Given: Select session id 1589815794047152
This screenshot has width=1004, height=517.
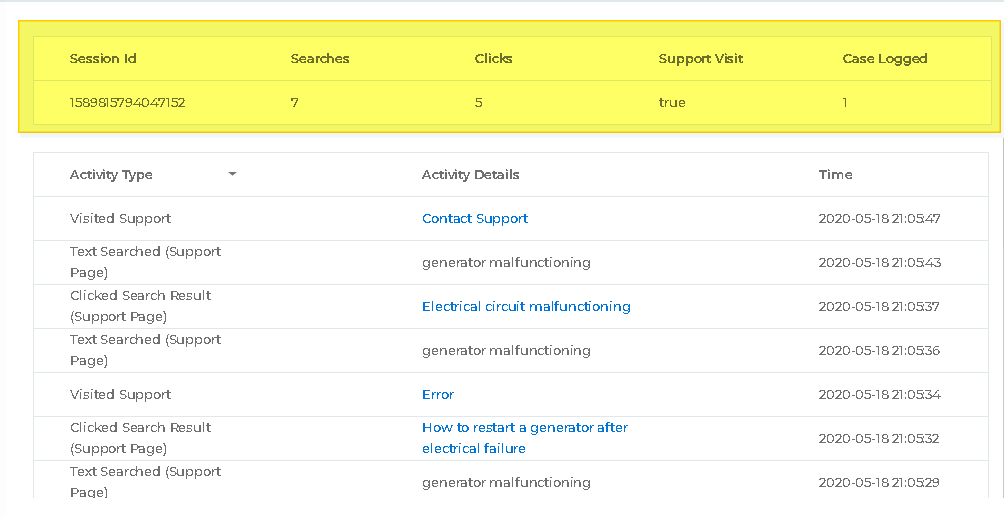Looking at the screenshot, I should pos(127,102).
